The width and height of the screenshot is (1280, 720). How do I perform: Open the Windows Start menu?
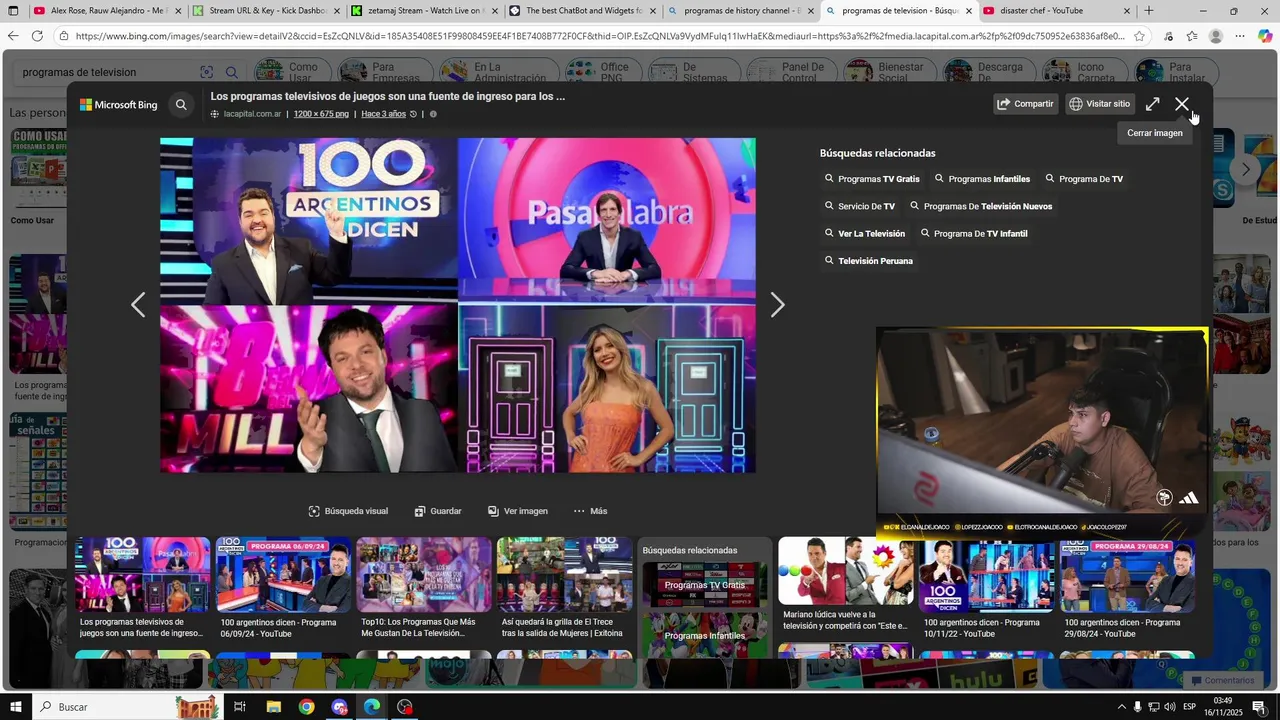point(15,707)
